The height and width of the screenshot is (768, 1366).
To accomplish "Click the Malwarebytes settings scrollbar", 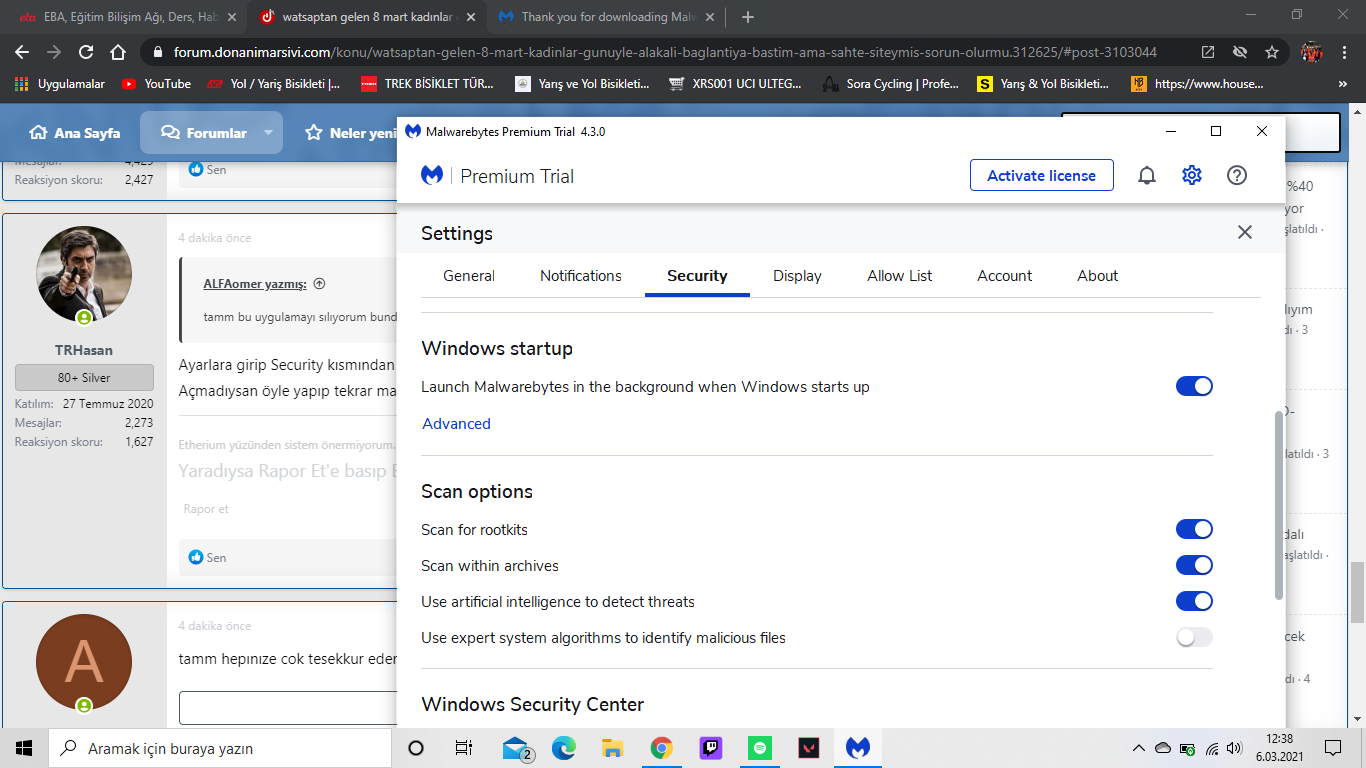I will tap(1279, 505).
